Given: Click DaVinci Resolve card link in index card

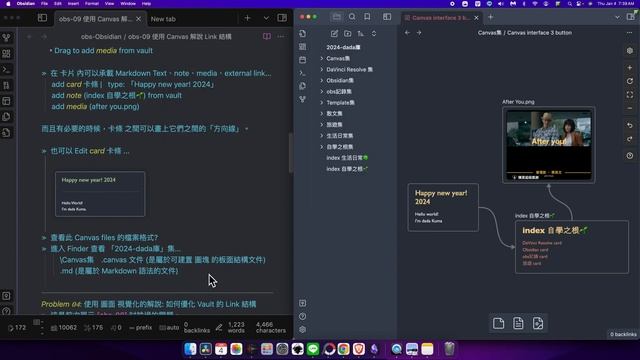Looking at the screenshot, I should 542,243.
